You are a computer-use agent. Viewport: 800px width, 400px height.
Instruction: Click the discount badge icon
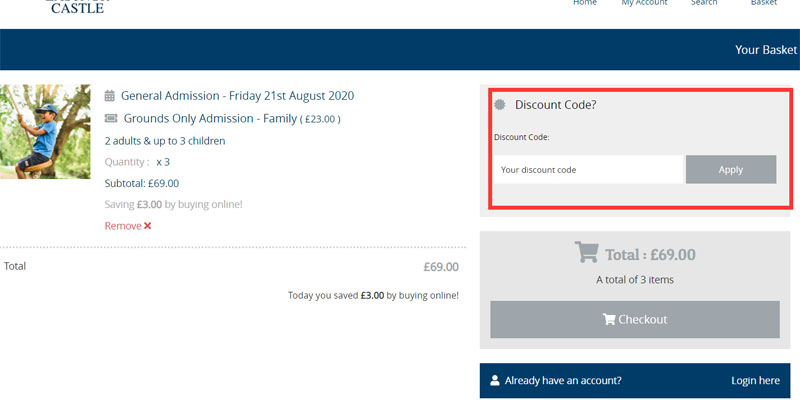(x=500, y=105)
